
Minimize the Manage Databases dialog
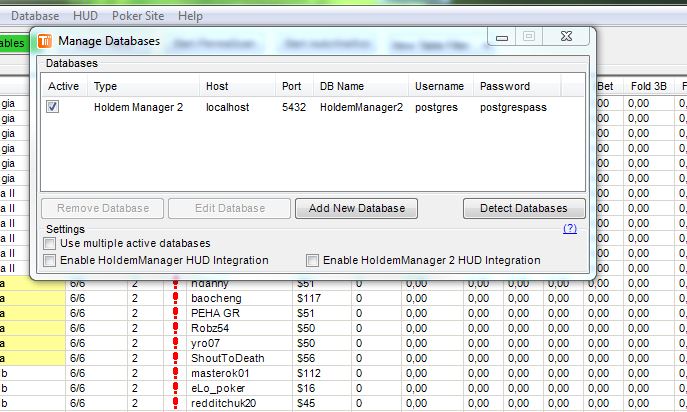(502, 37)
